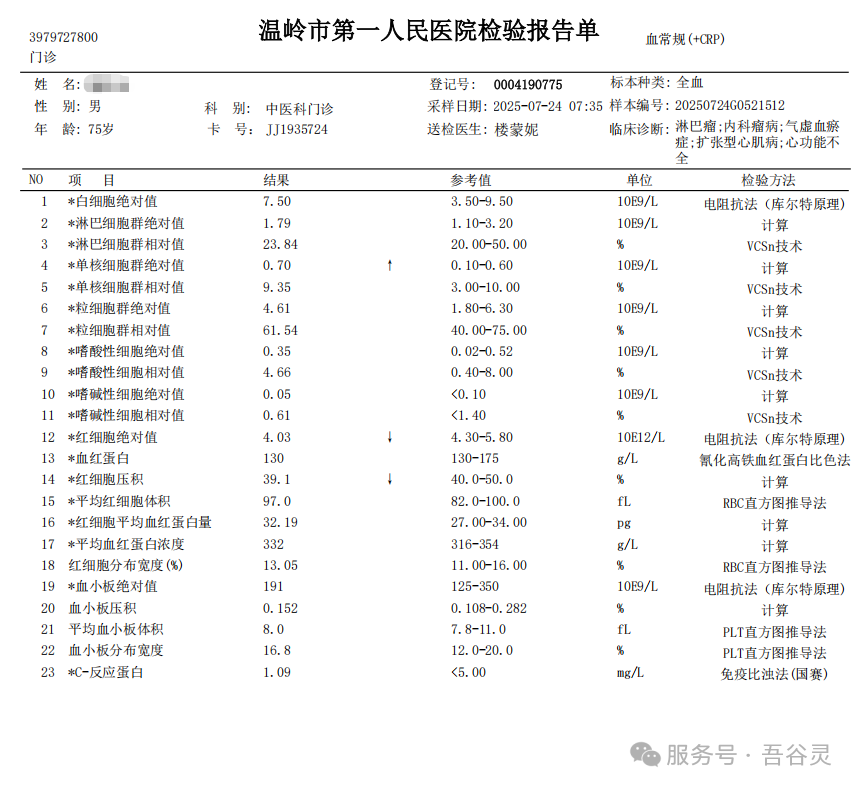Click the clinical diagnosis text starting "淋巴瘤;内科瘤病"
This screenshot has height=789, width=859.
758,142
